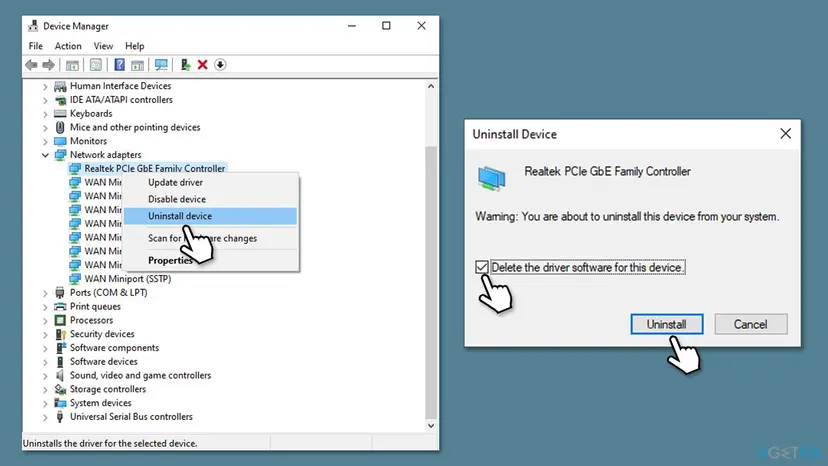Click the download arrow circle toolbar icon
This screenshot has width=828, height=466.
pos(220,65)
